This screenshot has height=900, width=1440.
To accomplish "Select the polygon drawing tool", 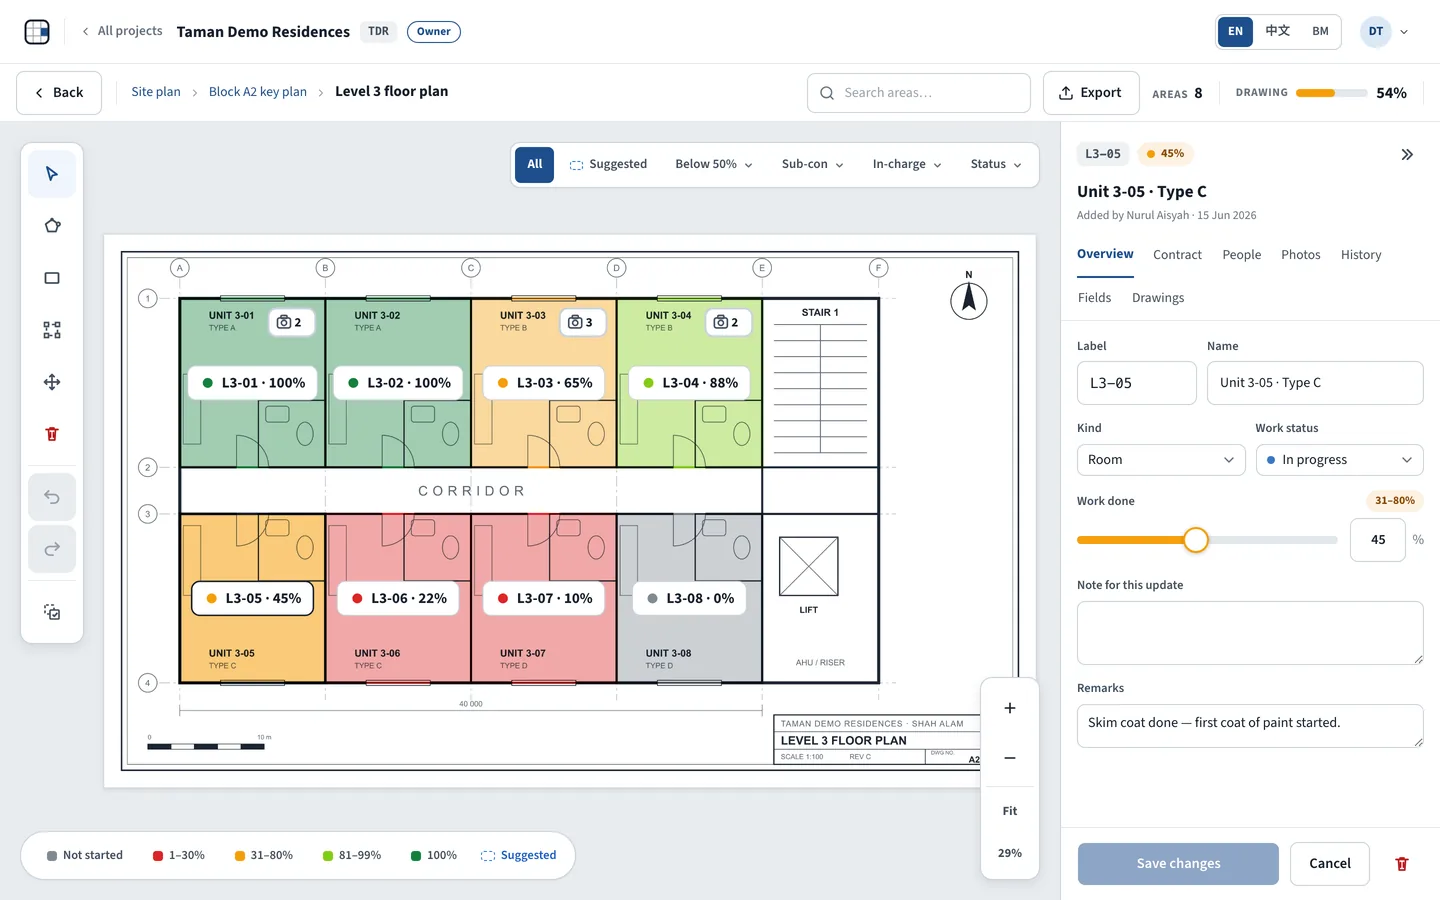I will (x=52, y=226).
